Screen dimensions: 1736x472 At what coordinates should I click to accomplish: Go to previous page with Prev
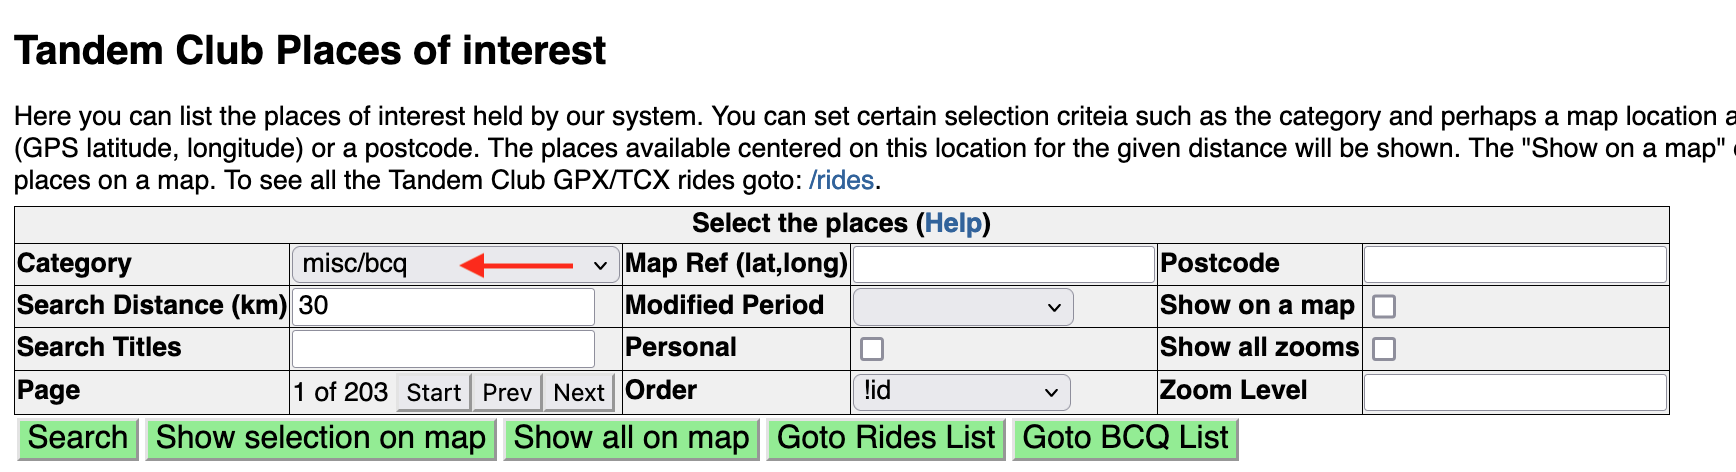click(507, 393)
